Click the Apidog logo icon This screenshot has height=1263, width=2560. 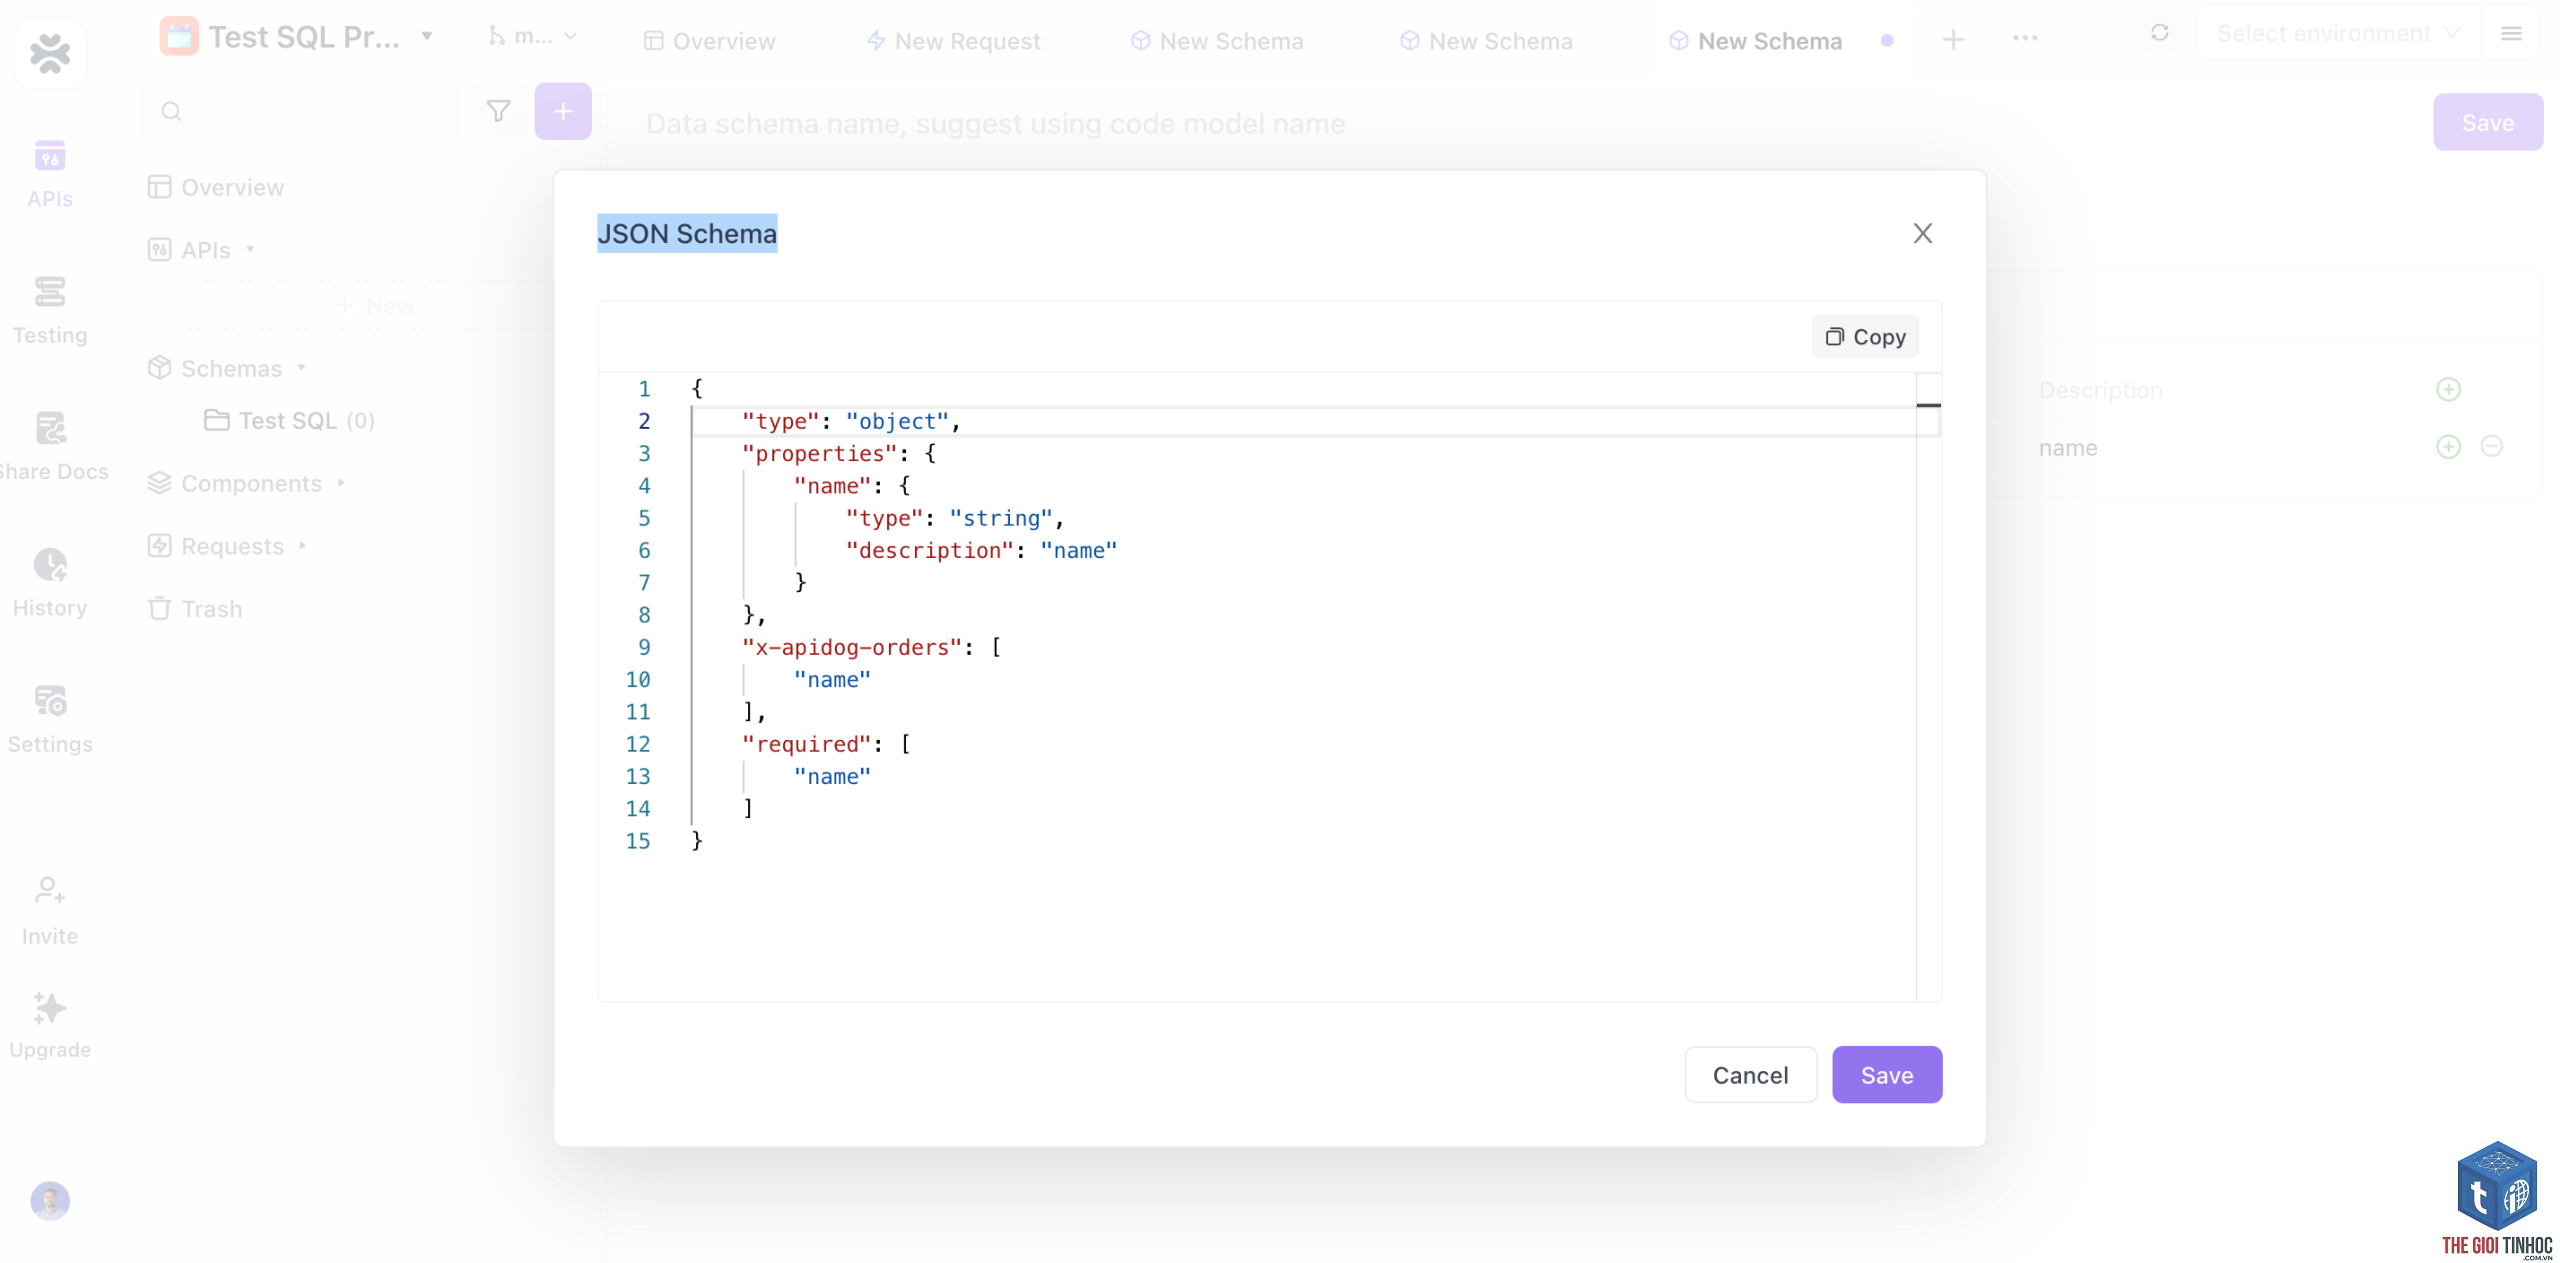pyautogui.click(x=50, y=53)
